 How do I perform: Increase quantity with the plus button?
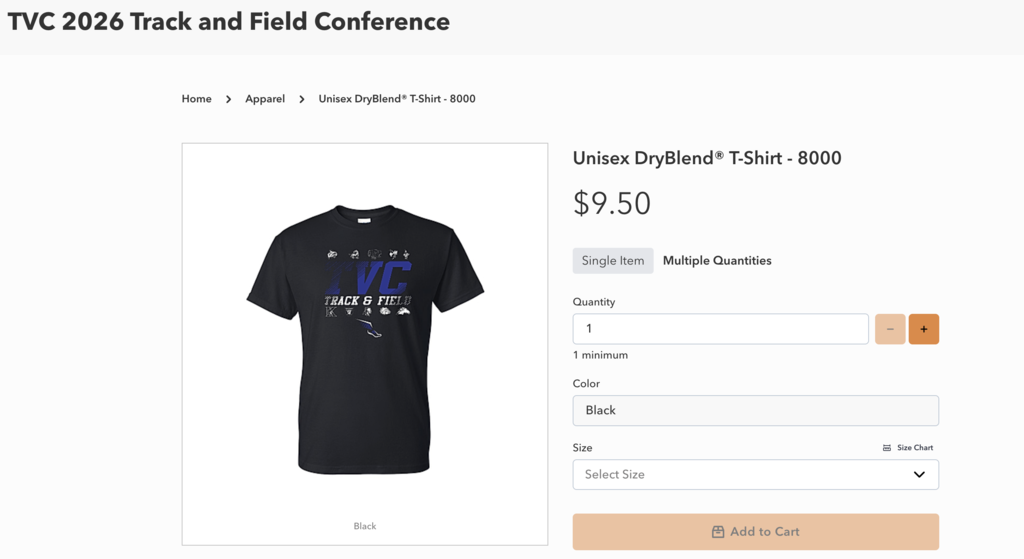coord(923,329)
